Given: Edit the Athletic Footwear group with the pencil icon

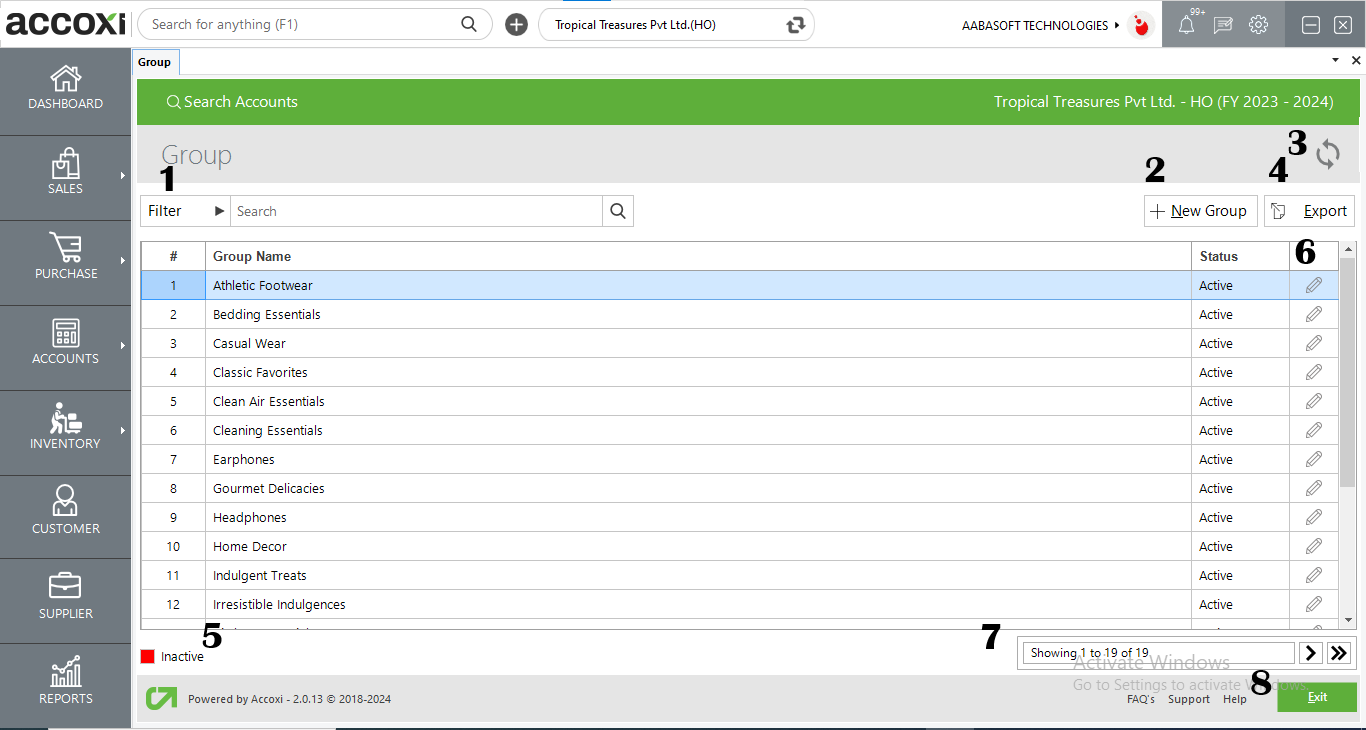Looking at the screenshot, I should click(1312, 285).
